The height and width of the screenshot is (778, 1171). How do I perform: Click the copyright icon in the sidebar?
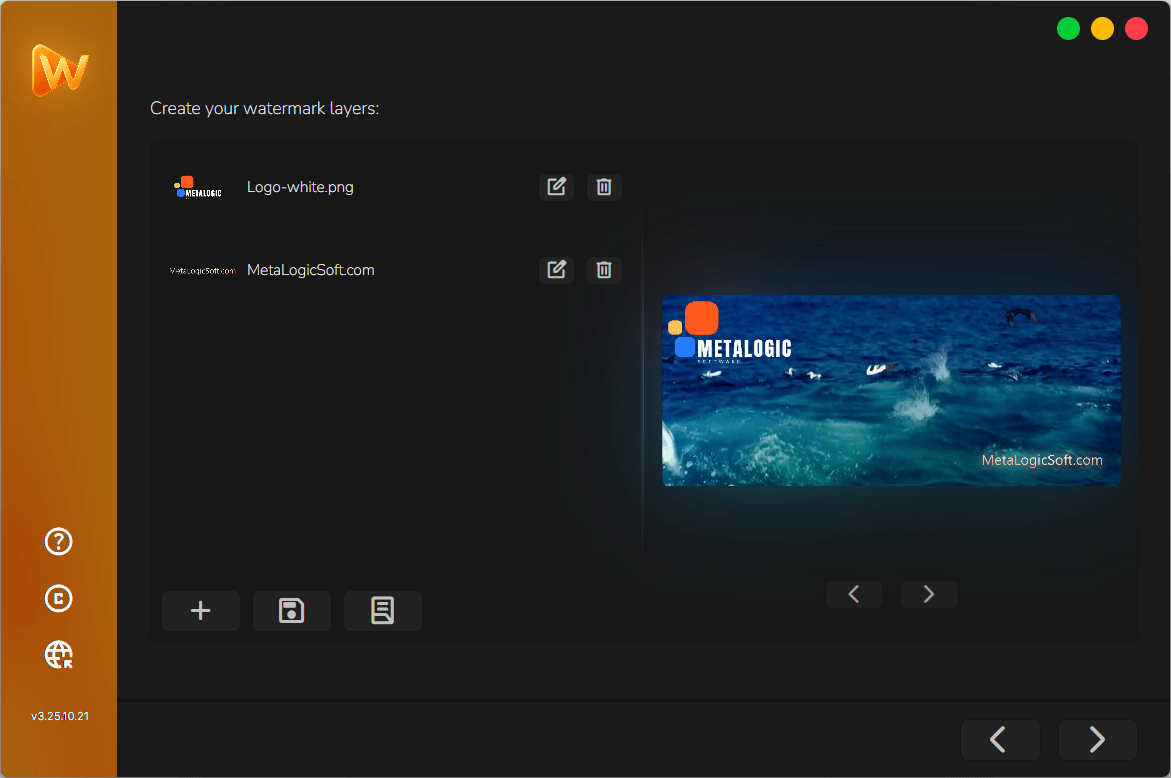pos(59,598)
